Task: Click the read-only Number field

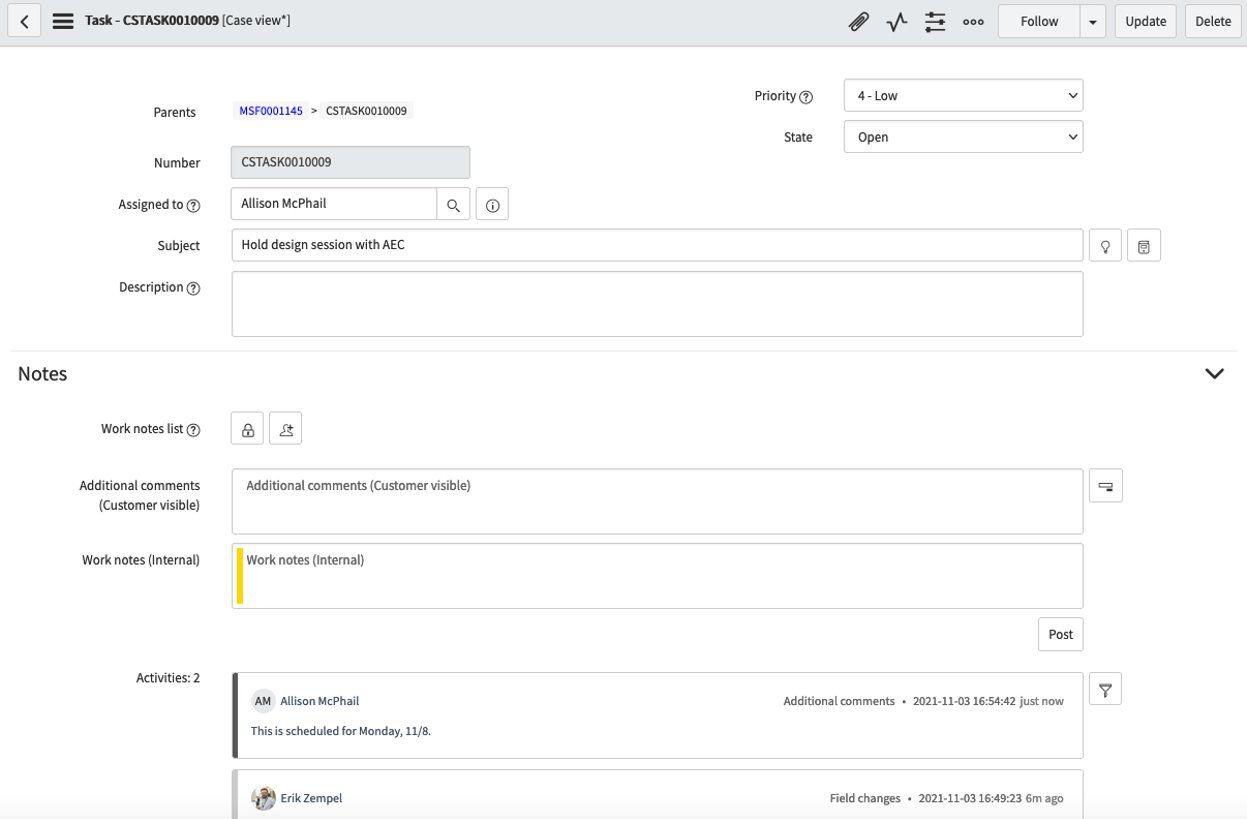Action: coord(350,162)
